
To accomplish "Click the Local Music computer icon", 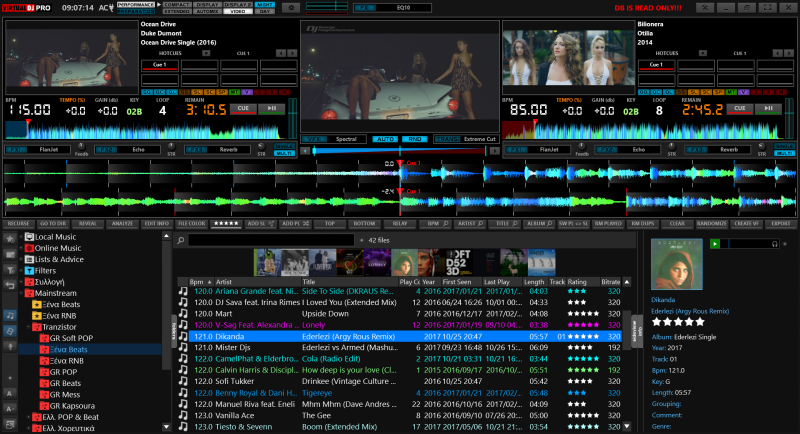I will (x=29, y=237).
